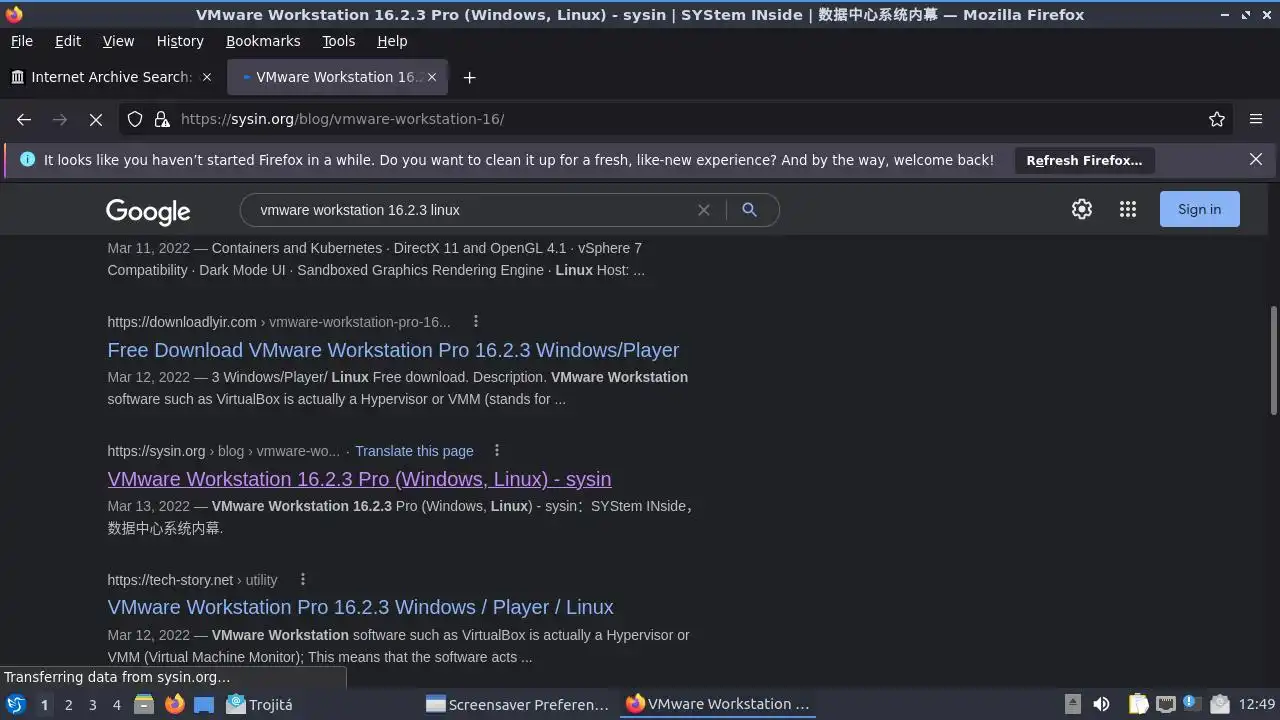Bookmark this page with the star icon
The image size is (1280, 720).
[1217, 119]
